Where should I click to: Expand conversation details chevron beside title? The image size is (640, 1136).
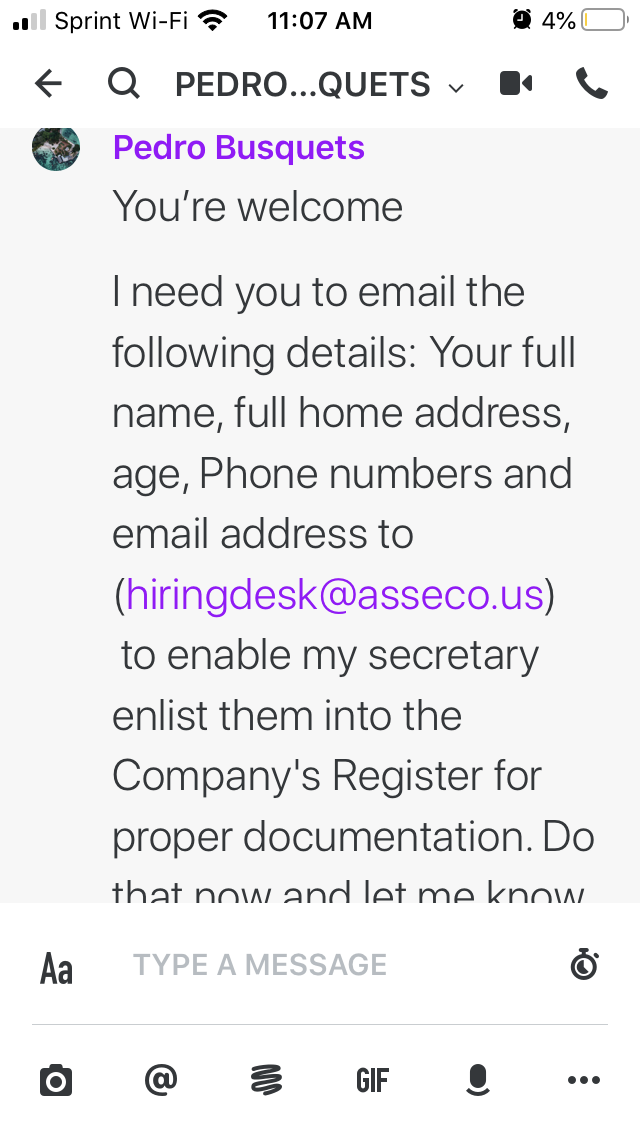(456, 88)
